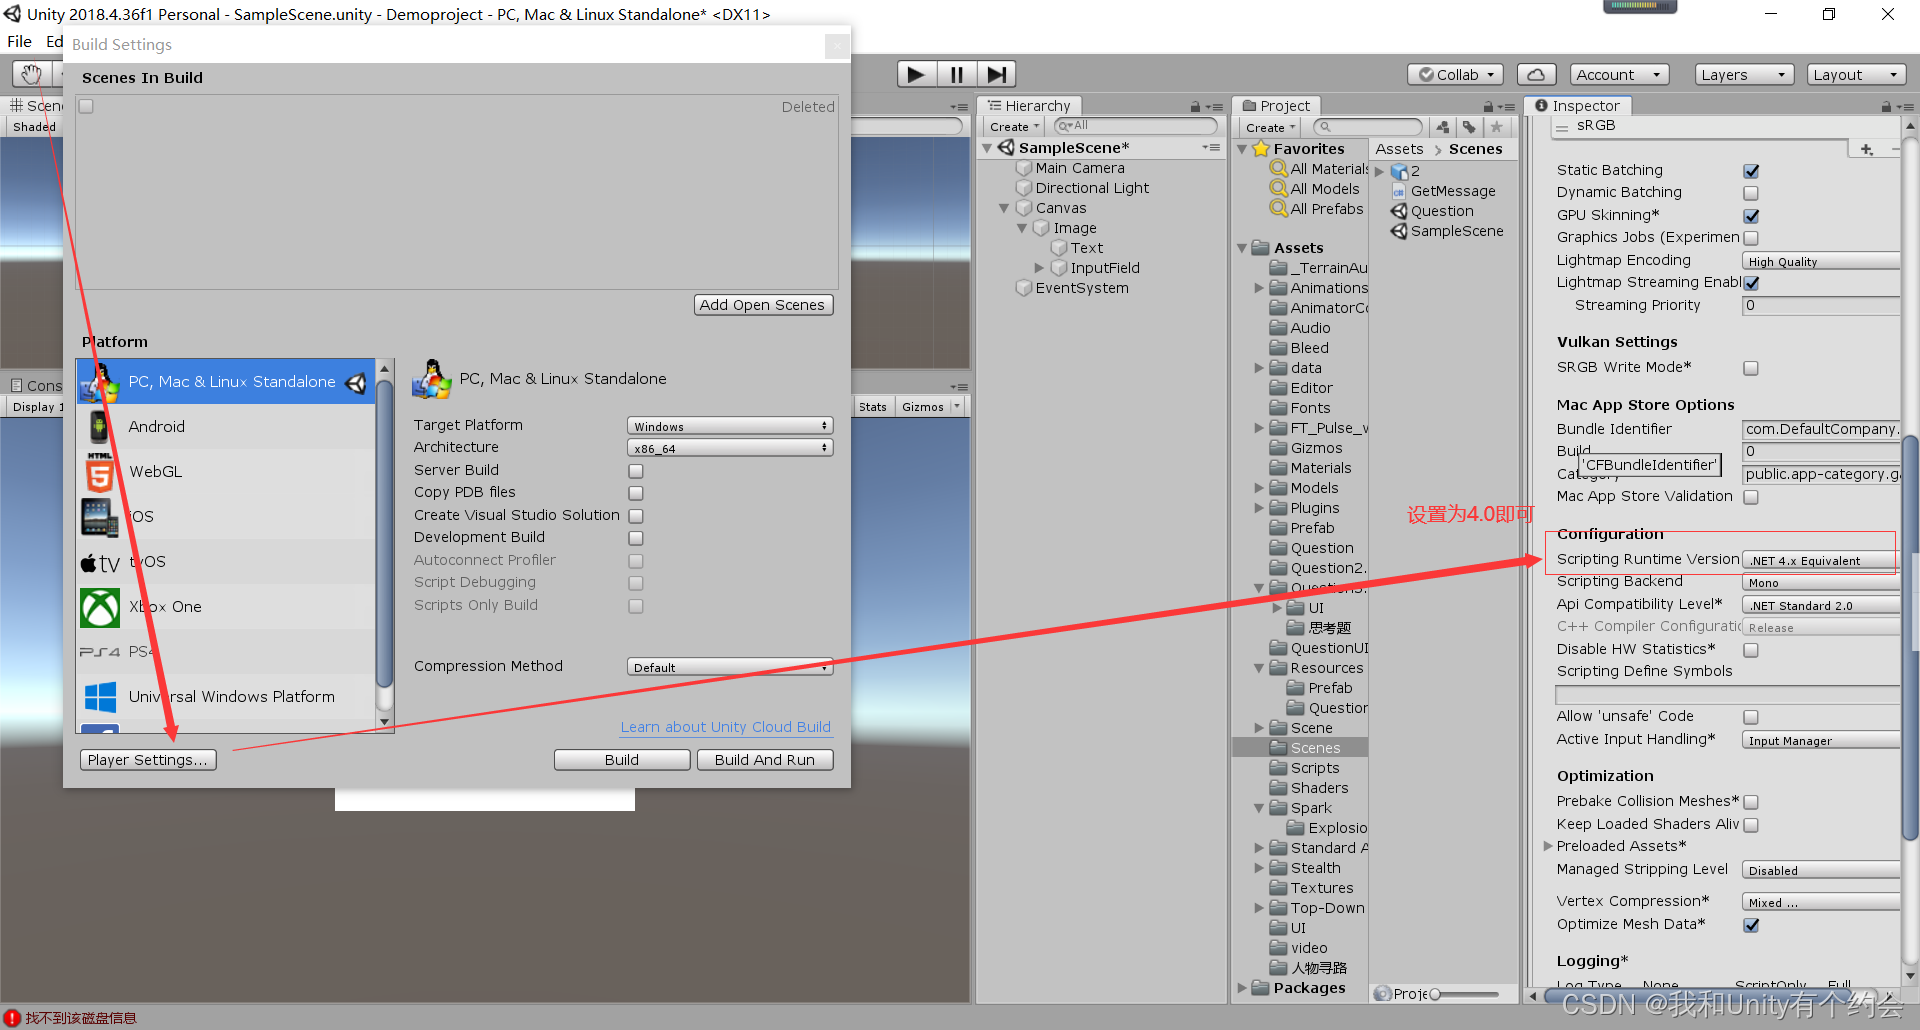Click Player Settings button
The width and height of the screenshot is (1920, 1030).
point(148,760)
